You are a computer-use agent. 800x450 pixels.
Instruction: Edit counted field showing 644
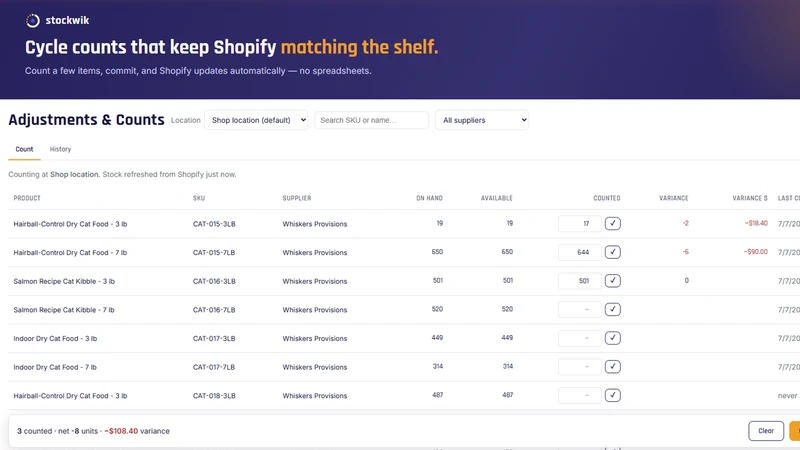(x=580, y=252)
